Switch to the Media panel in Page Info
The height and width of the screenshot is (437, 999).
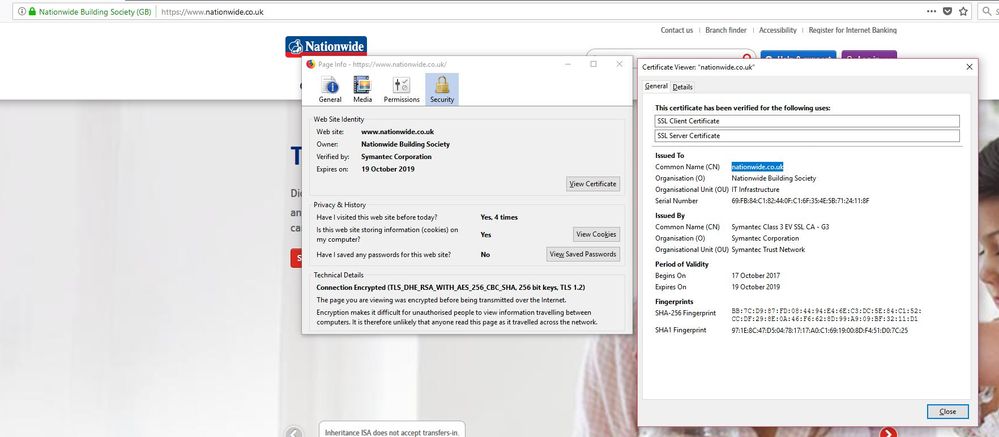click(x=362, y=89)
